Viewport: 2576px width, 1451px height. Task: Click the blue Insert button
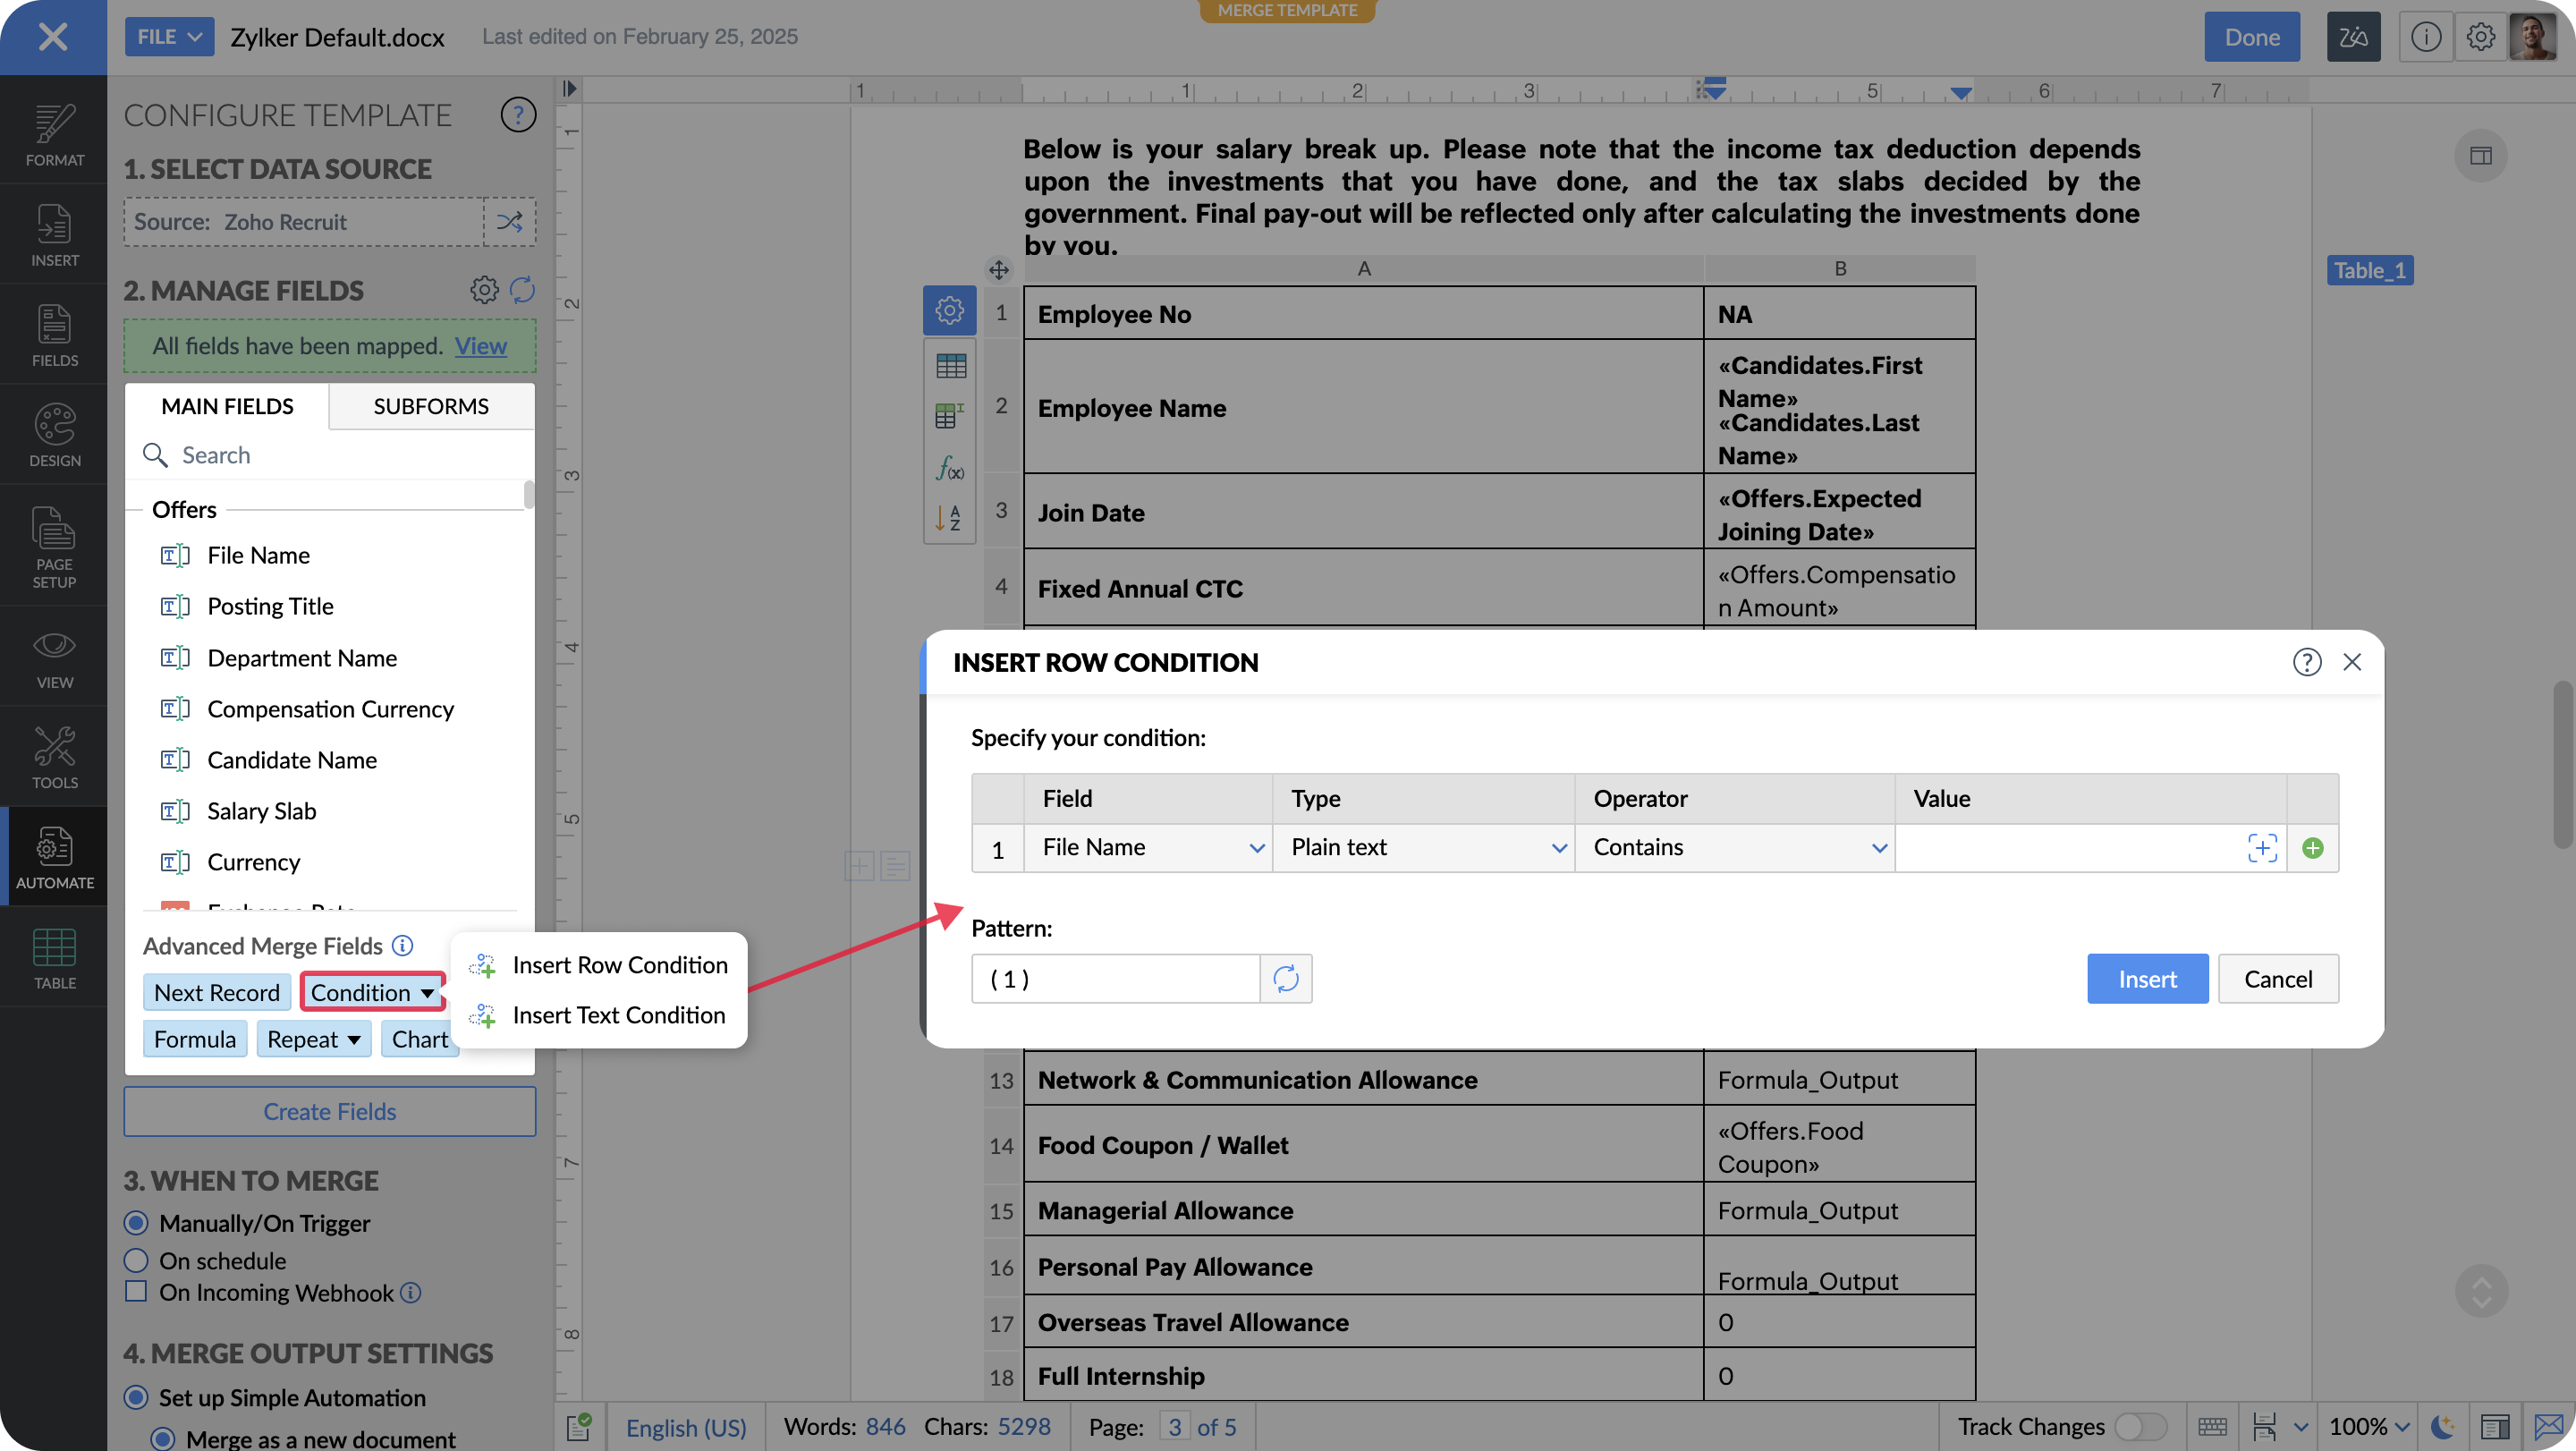[2147, 979]
